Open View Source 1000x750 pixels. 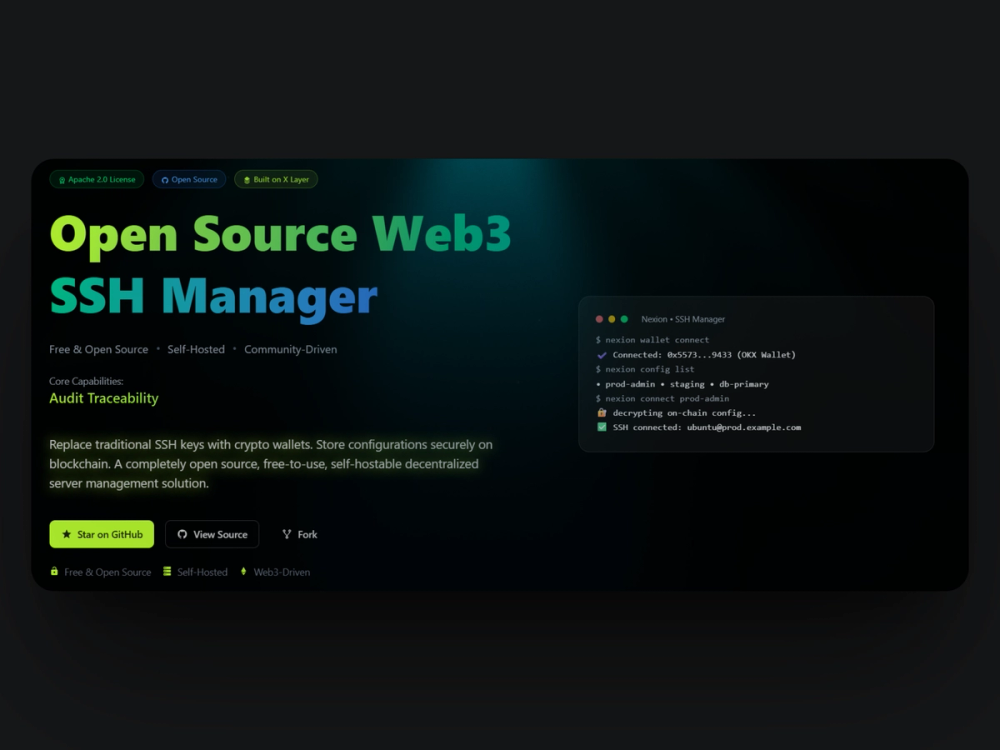tap(212, 534)
